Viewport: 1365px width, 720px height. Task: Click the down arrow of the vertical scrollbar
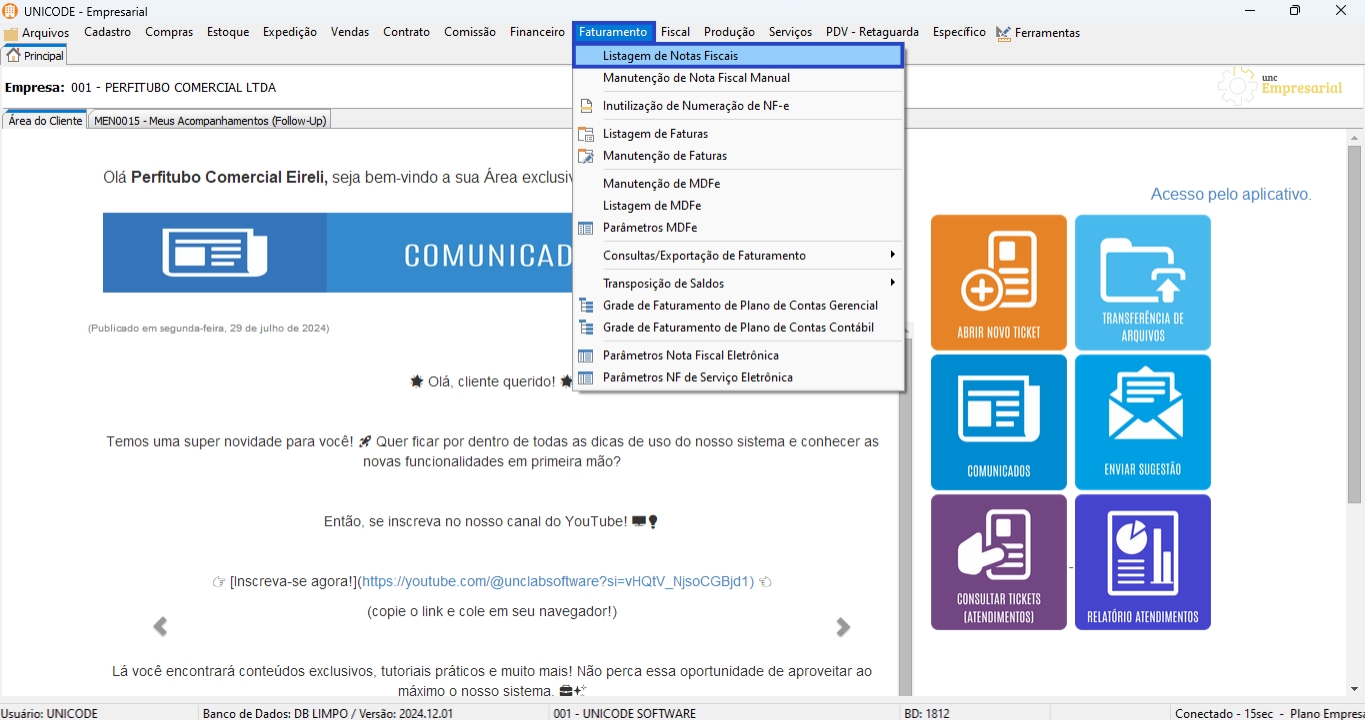[1354, 689]
